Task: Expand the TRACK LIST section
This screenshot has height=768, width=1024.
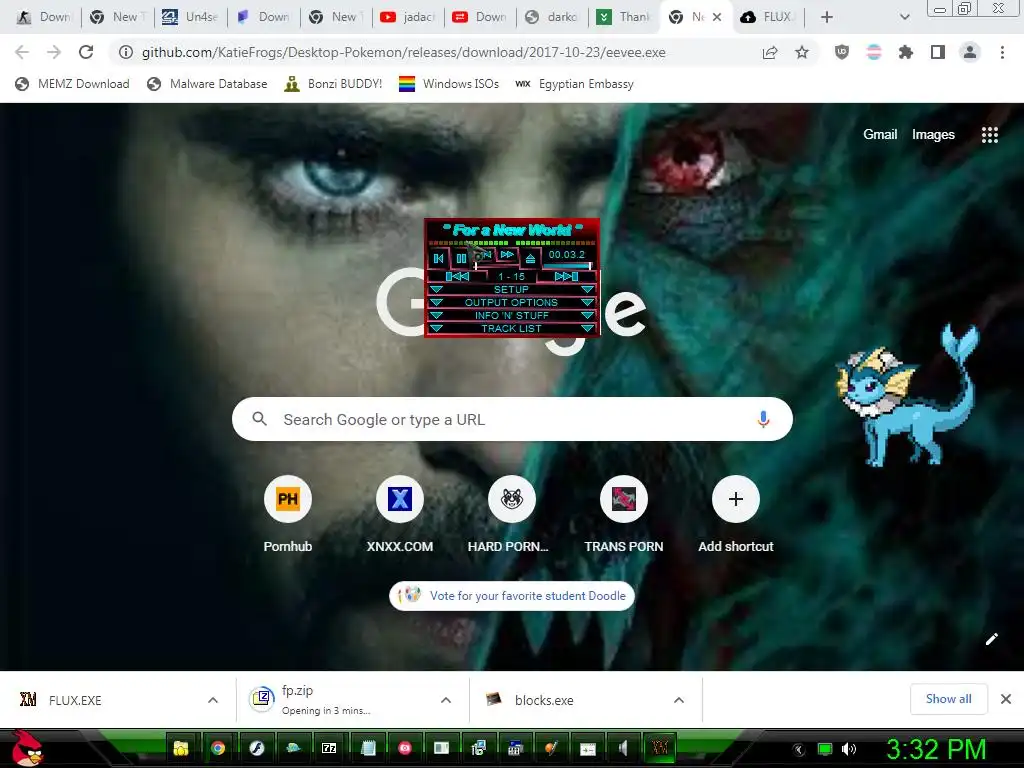Action: 511,328
